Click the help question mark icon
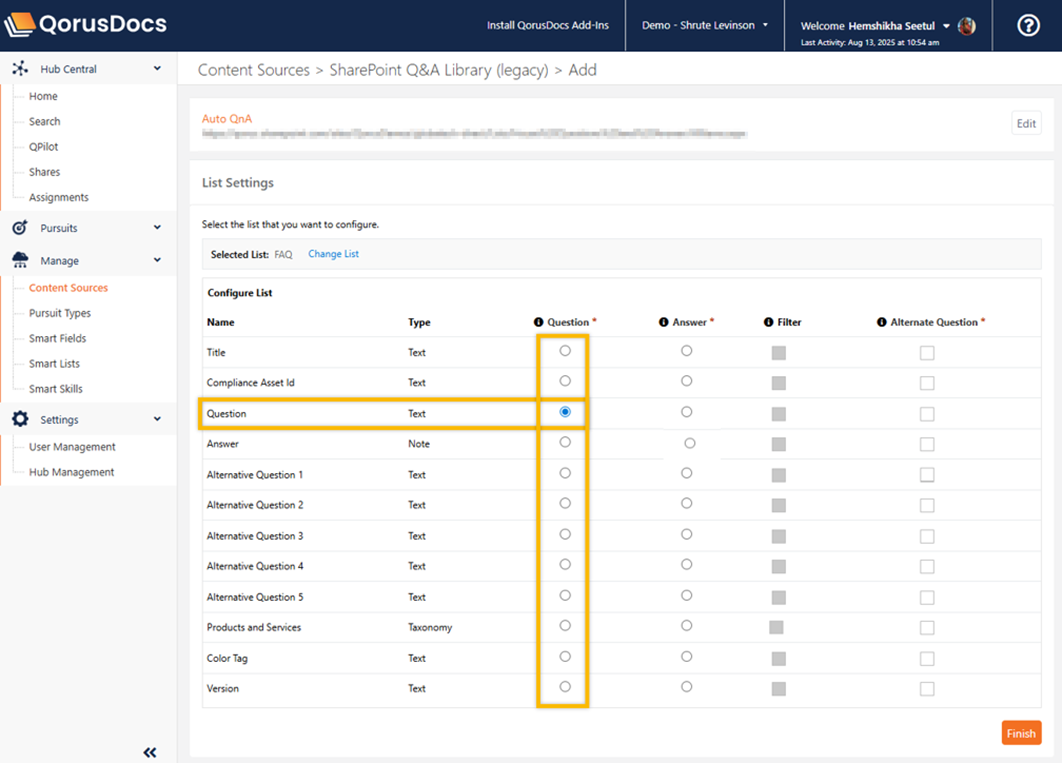The image size is (1062, 763). [1028, 26]
